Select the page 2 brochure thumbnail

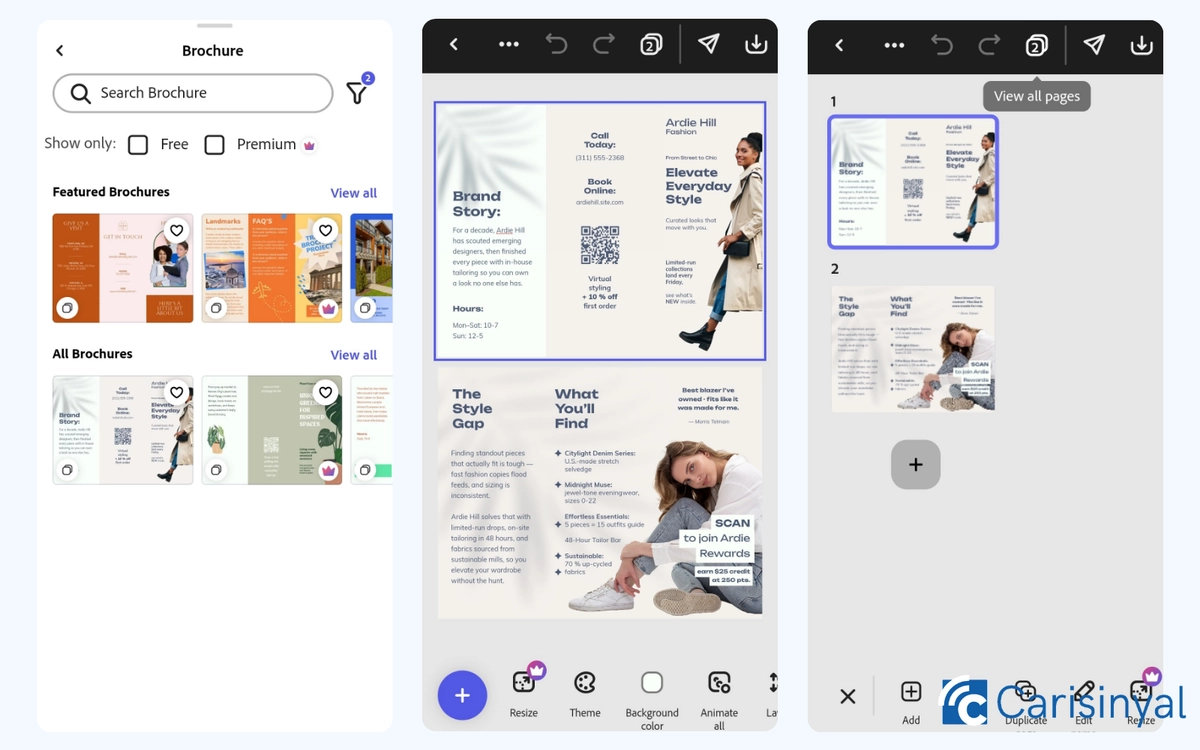click(913, 349)
